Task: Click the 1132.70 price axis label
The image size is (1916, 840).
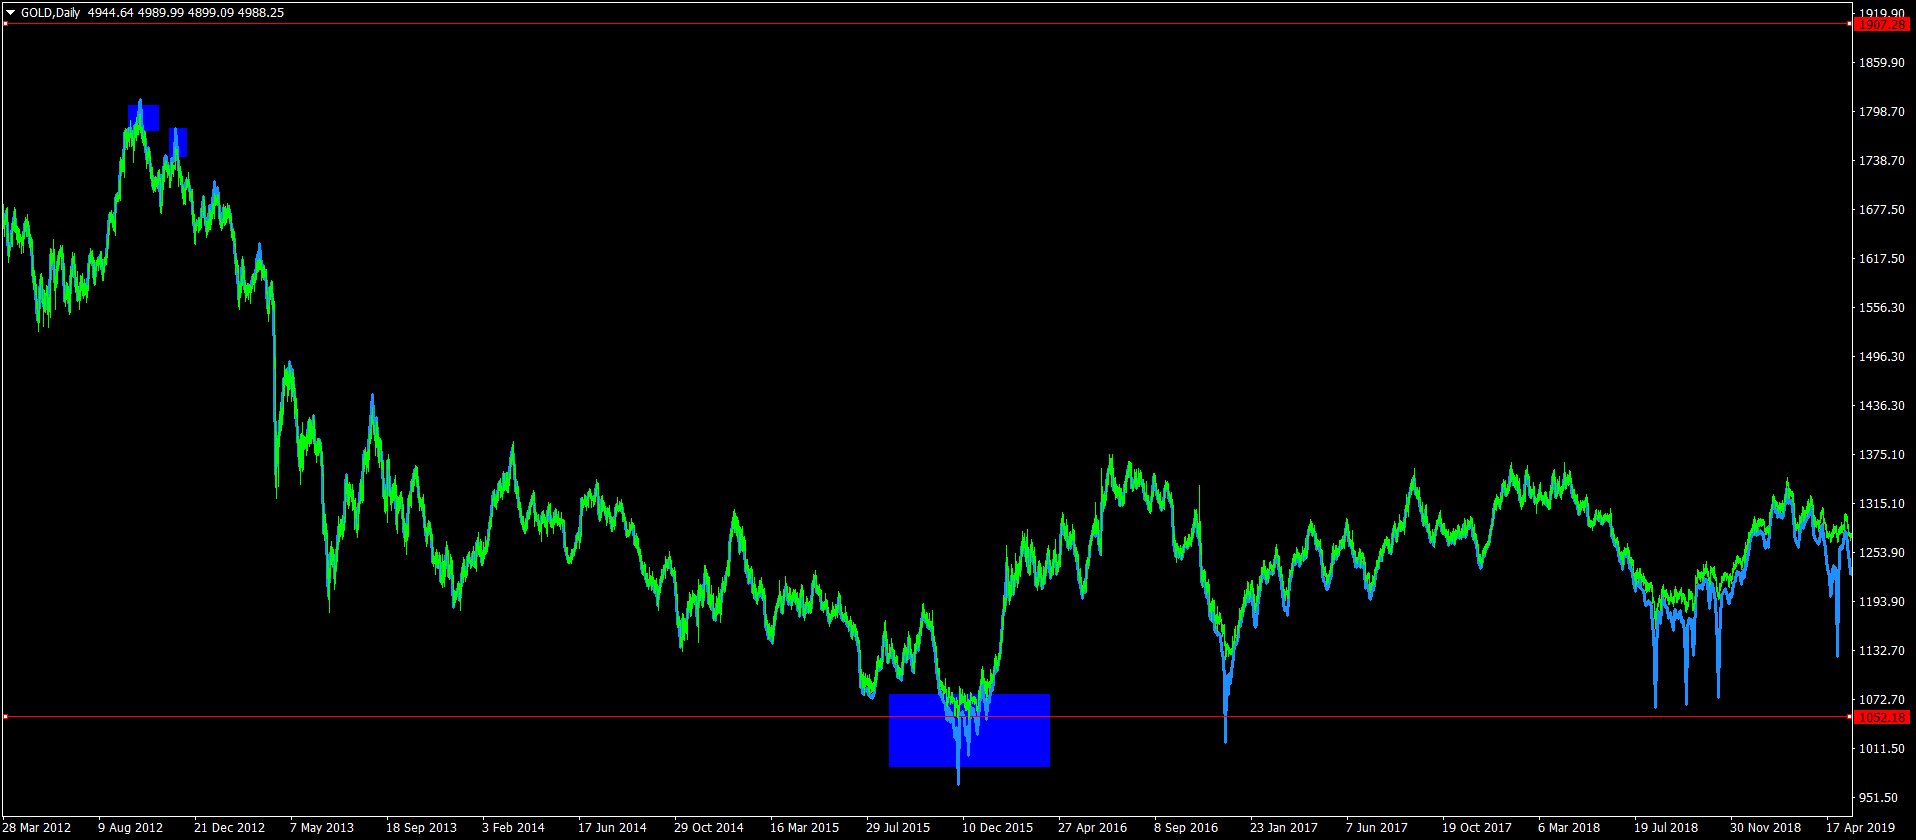Action: (x=1881, y=650)
